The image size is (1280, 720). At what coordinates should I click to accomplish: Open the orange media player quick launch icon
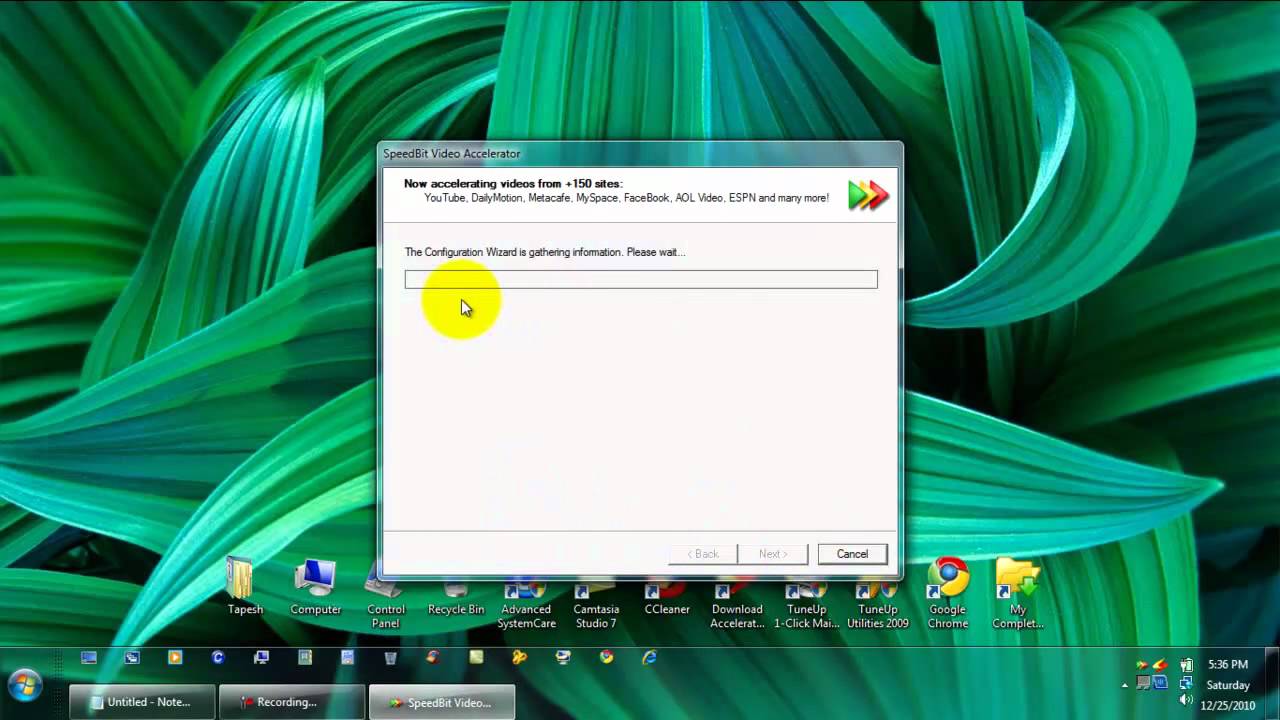point(175,657)
